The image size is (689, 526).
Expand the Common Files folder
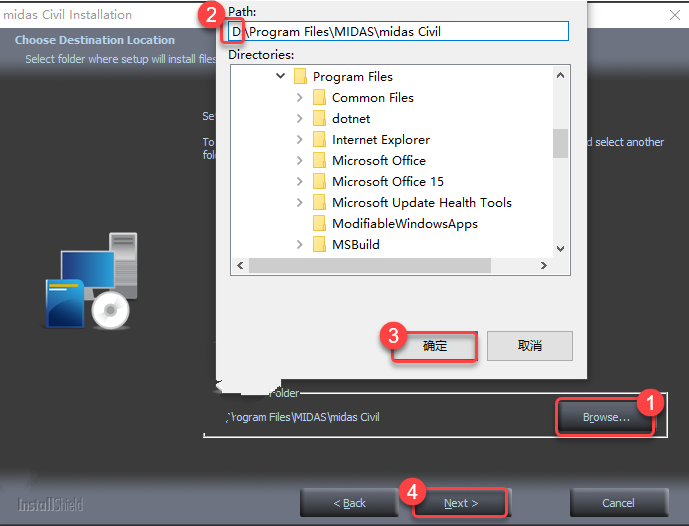299,97
